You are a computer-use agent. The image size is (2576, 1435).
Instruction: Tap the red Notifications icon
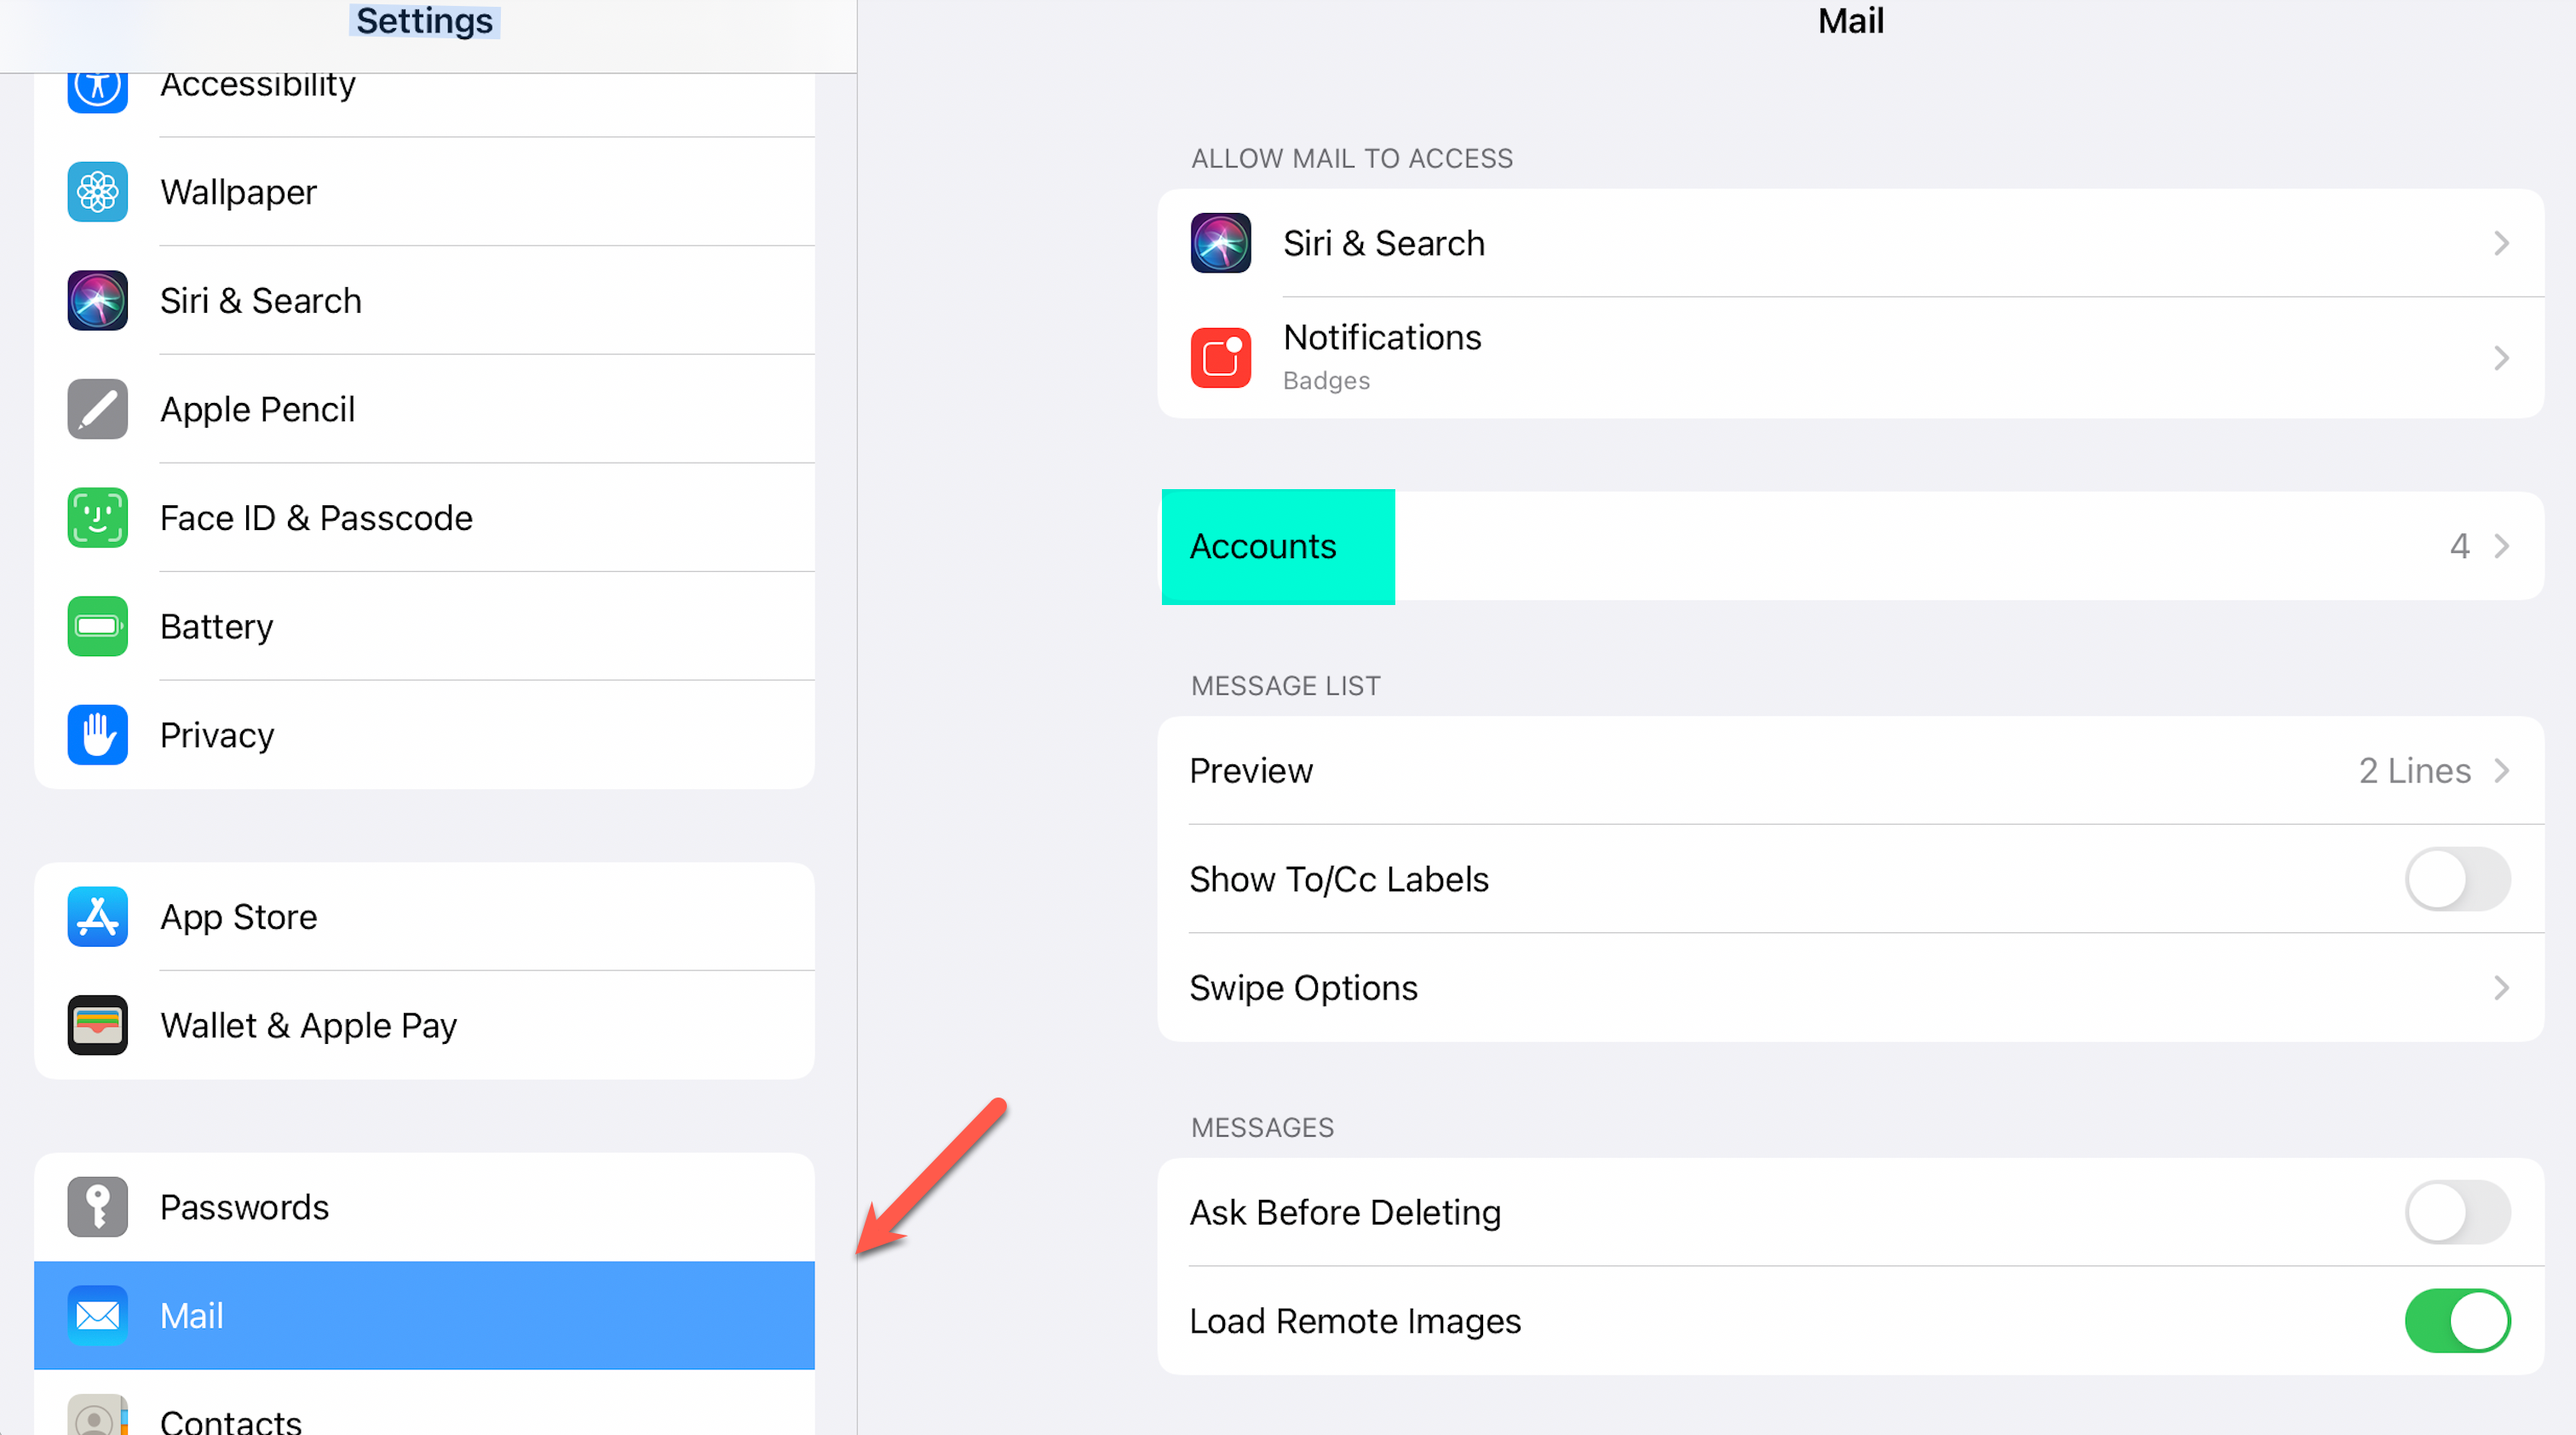pos(1220,358)
